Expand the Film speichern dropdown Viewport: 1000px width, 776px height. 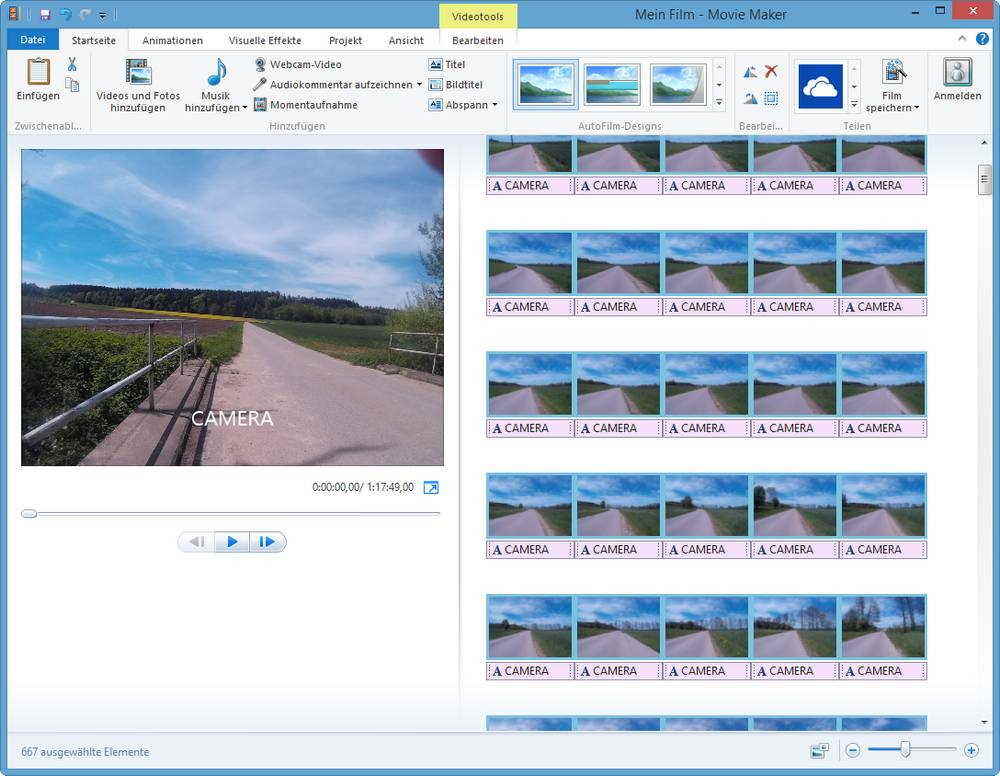(x=916, y=108)
